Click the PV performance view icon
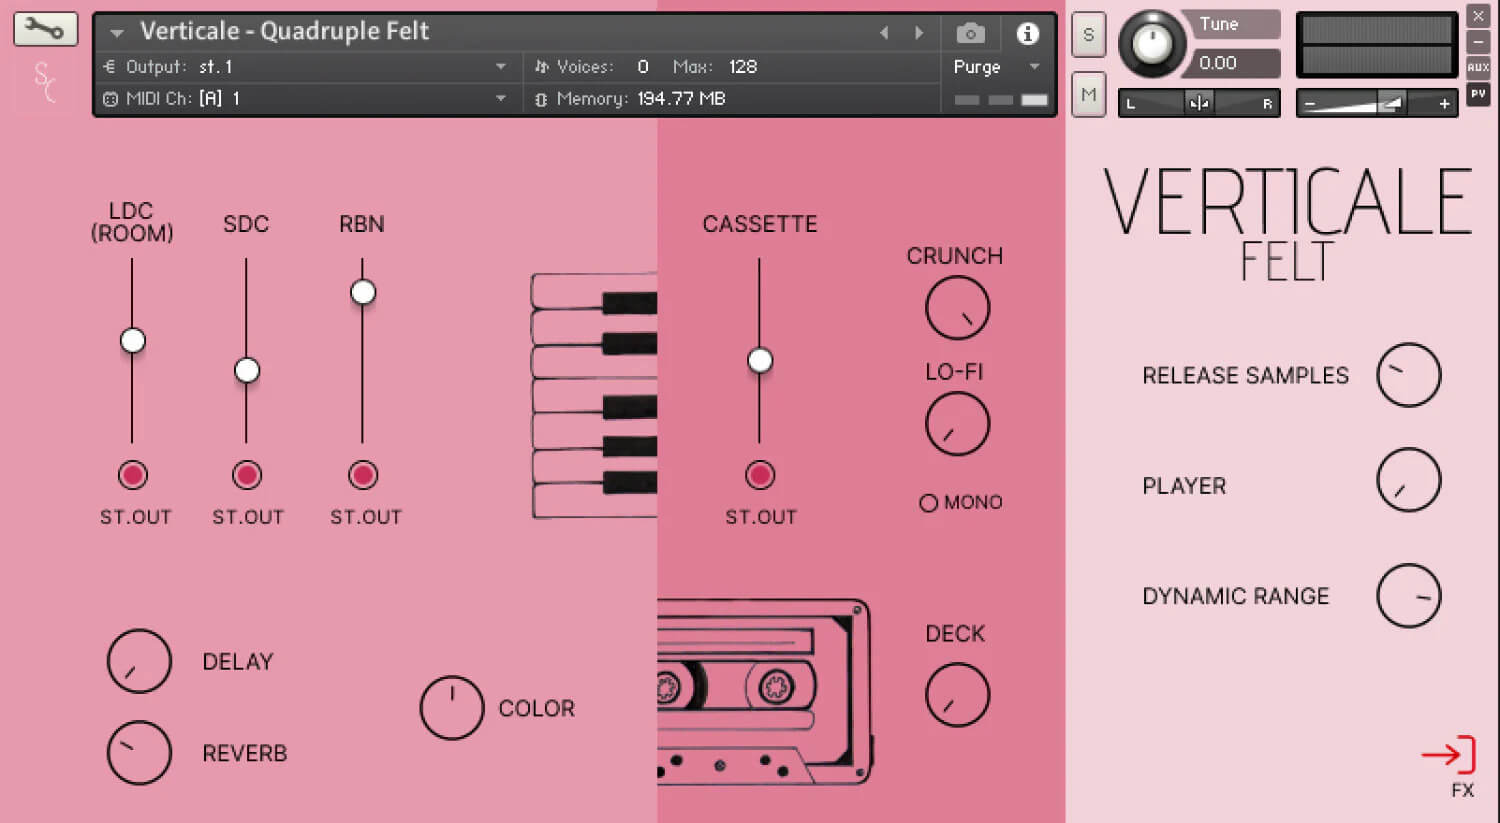This screenshot has width=1500, height=823. click(1479, 93)
